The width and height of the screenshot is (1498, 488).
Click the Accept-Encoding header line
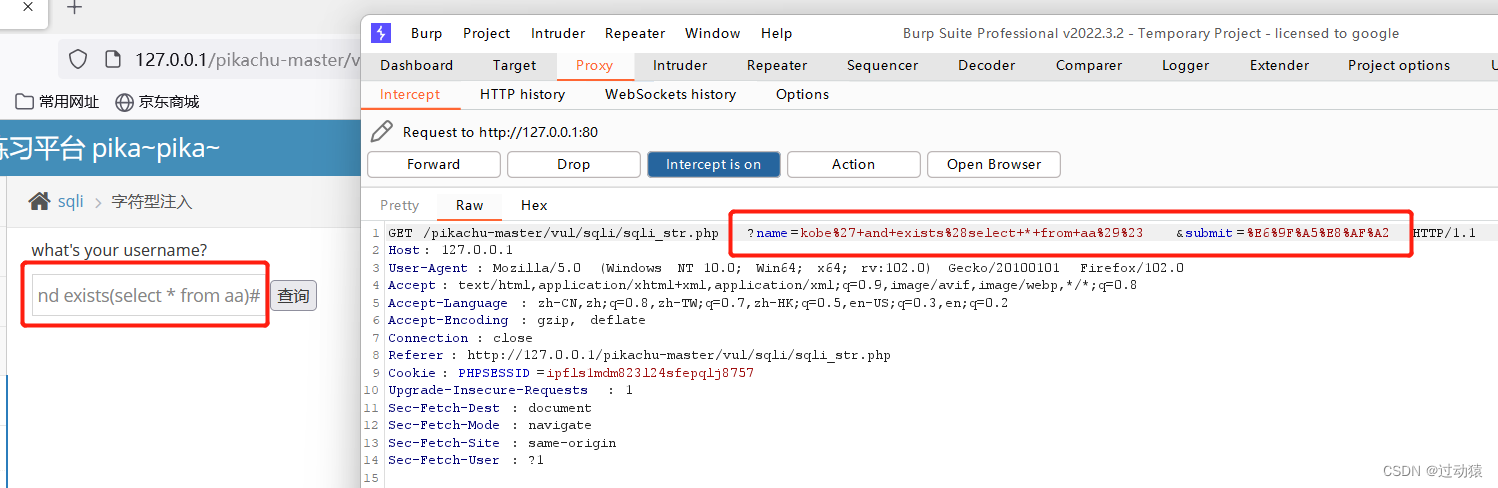pyautogui.click(x=517, y=320)
